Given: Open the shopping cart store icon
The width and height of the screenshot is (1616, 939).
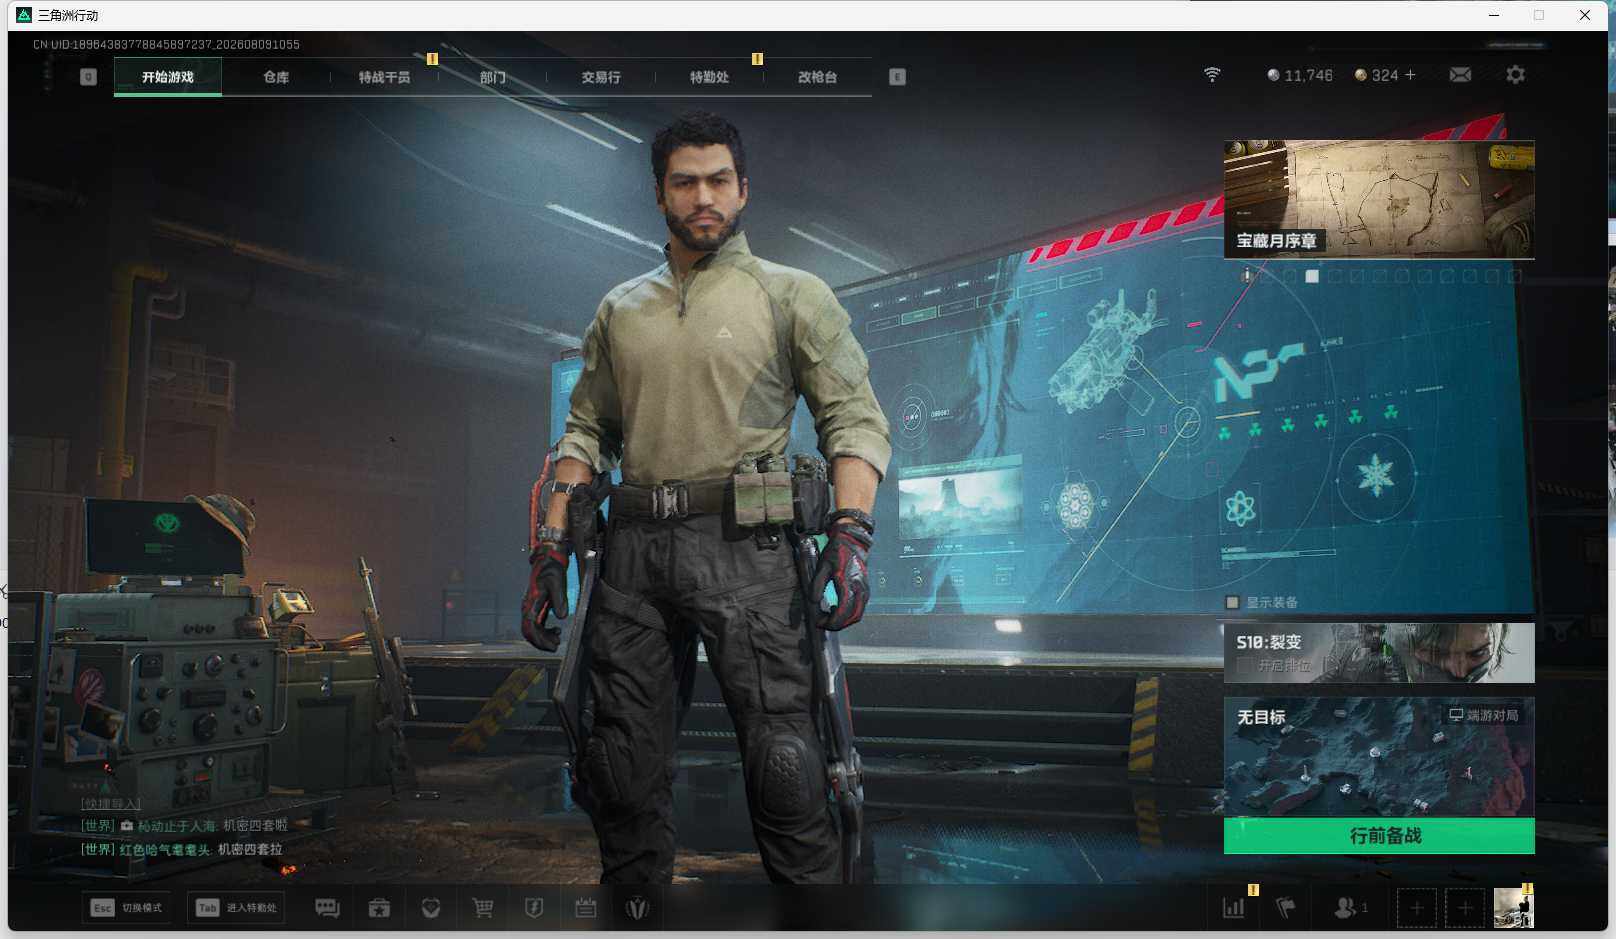Looking at the screenshot, I should [483, 908].
